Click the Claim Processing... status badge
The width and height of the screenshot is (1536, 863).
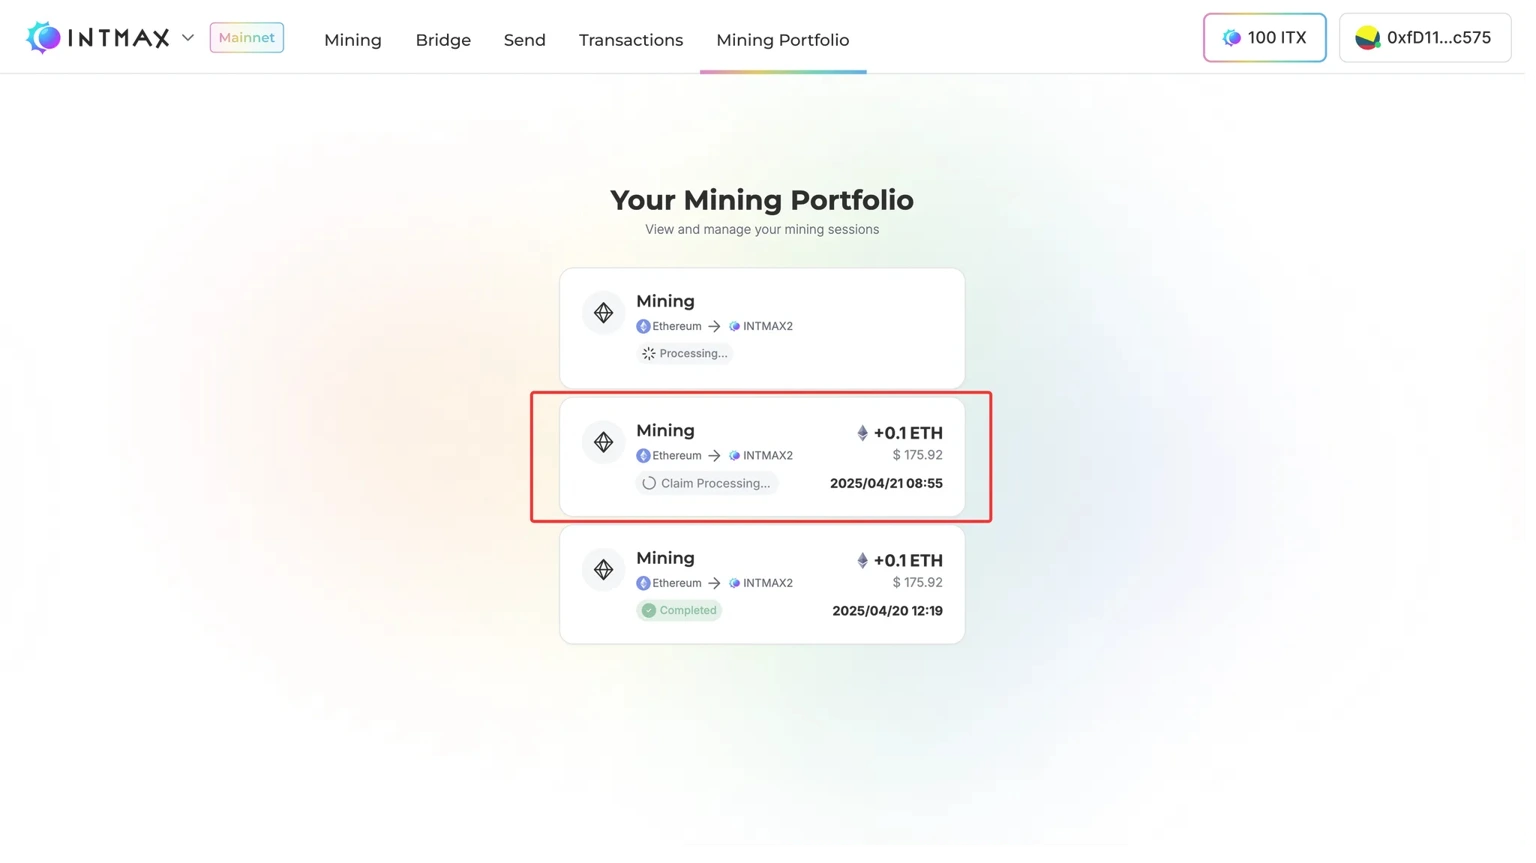706,483
